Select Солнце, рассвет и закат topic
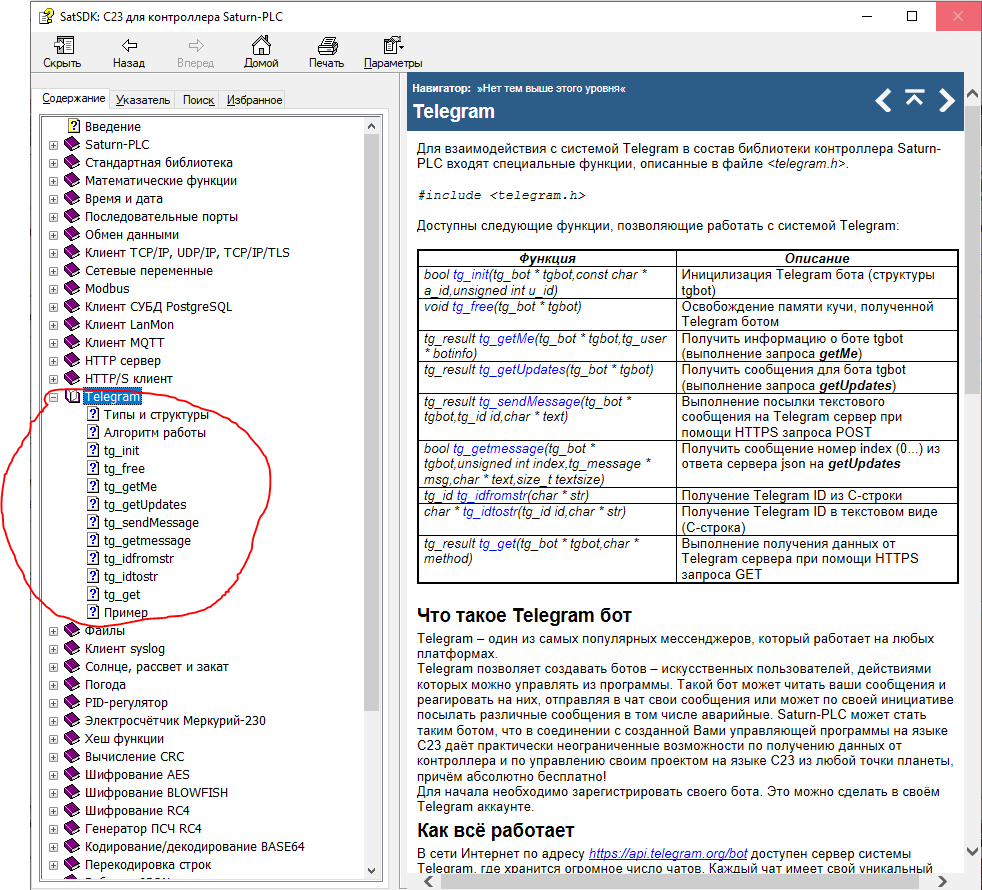 [x=157, y=666]
